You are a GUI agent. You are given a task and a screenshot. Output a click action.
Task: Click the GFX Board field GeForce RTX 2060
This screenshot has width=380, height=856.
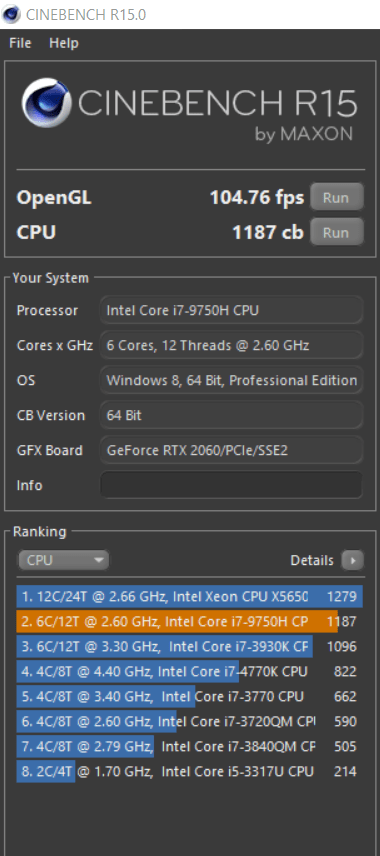(231, 450)
